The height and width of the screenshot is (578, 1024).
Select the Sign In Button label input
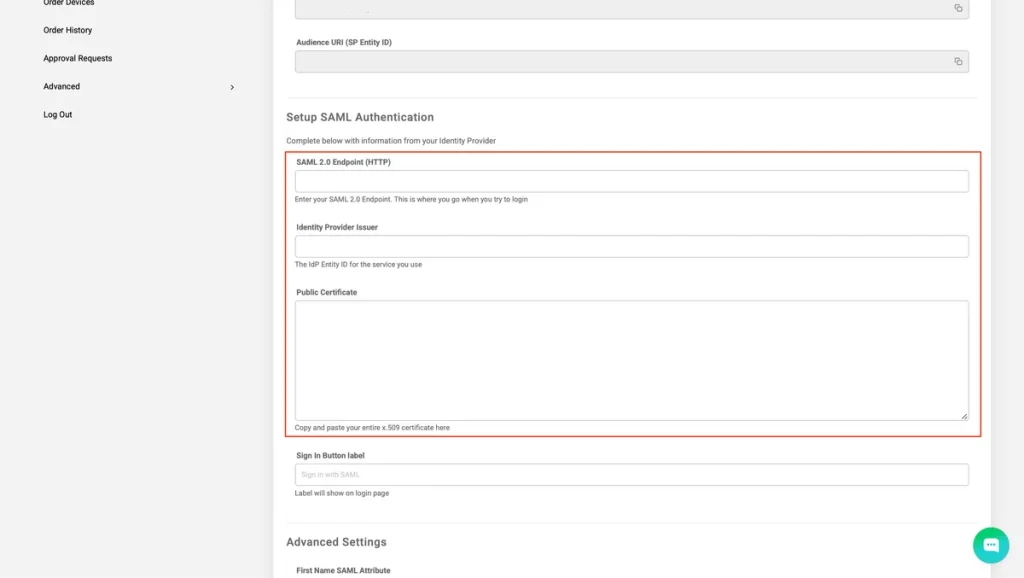(x=631, y=474)
